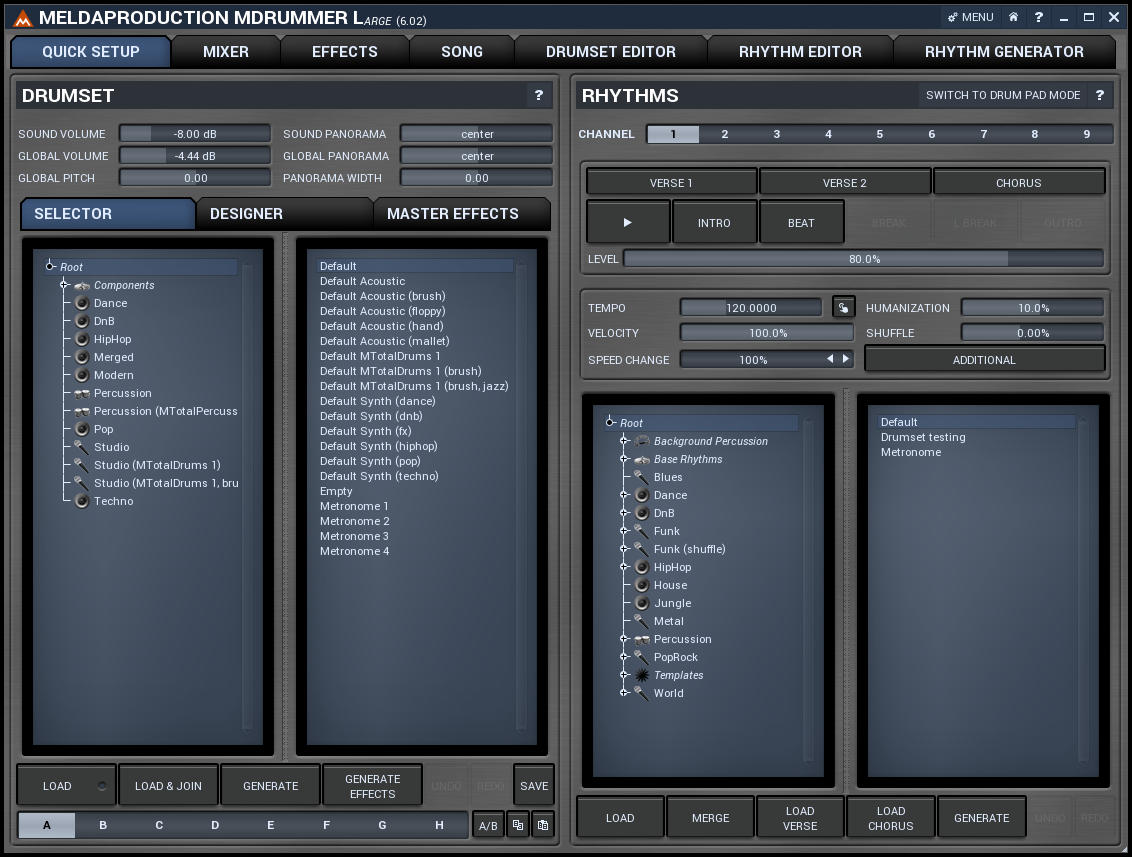Screen dimensions: 1132x857
Task: Click the MeldaProduction logo icon
Action: pos(23,18)
